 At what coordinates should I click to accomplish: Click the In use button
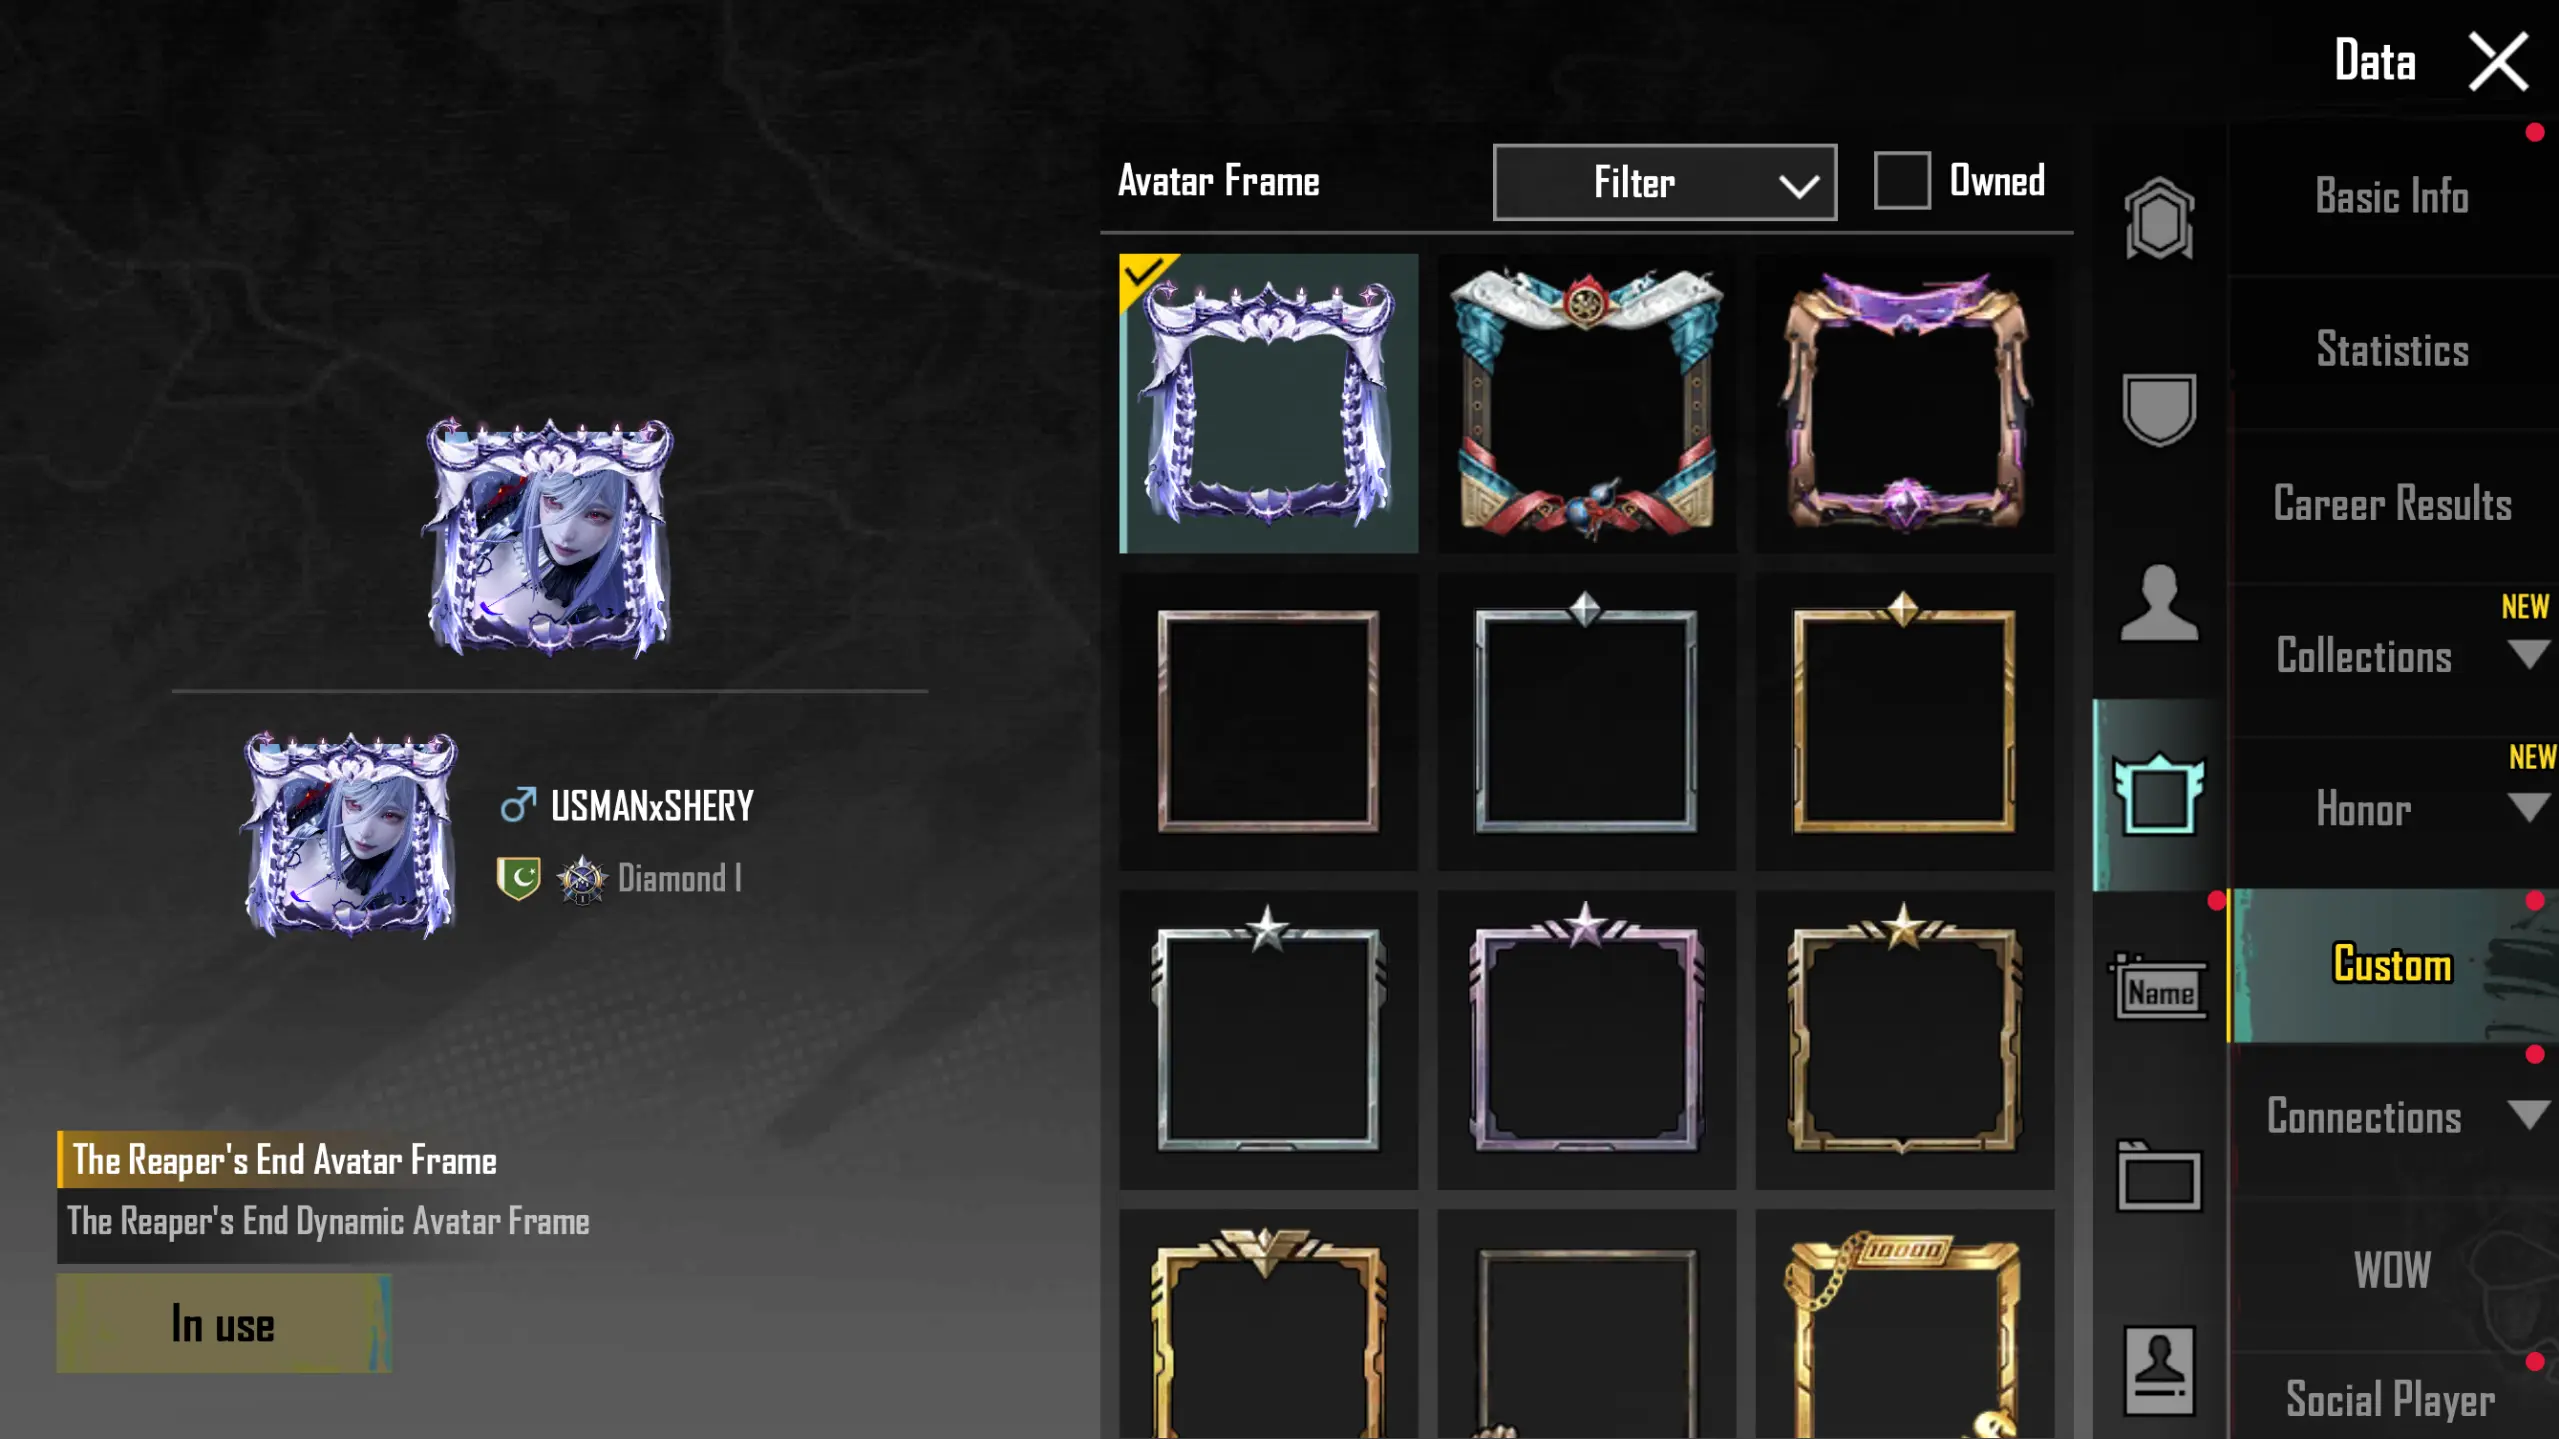coord(224,1323)
